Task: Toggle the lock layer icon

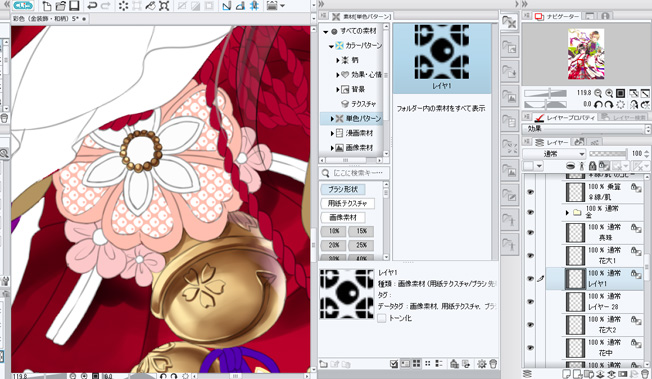Action: pyautogui.click(x=593, y=166)
